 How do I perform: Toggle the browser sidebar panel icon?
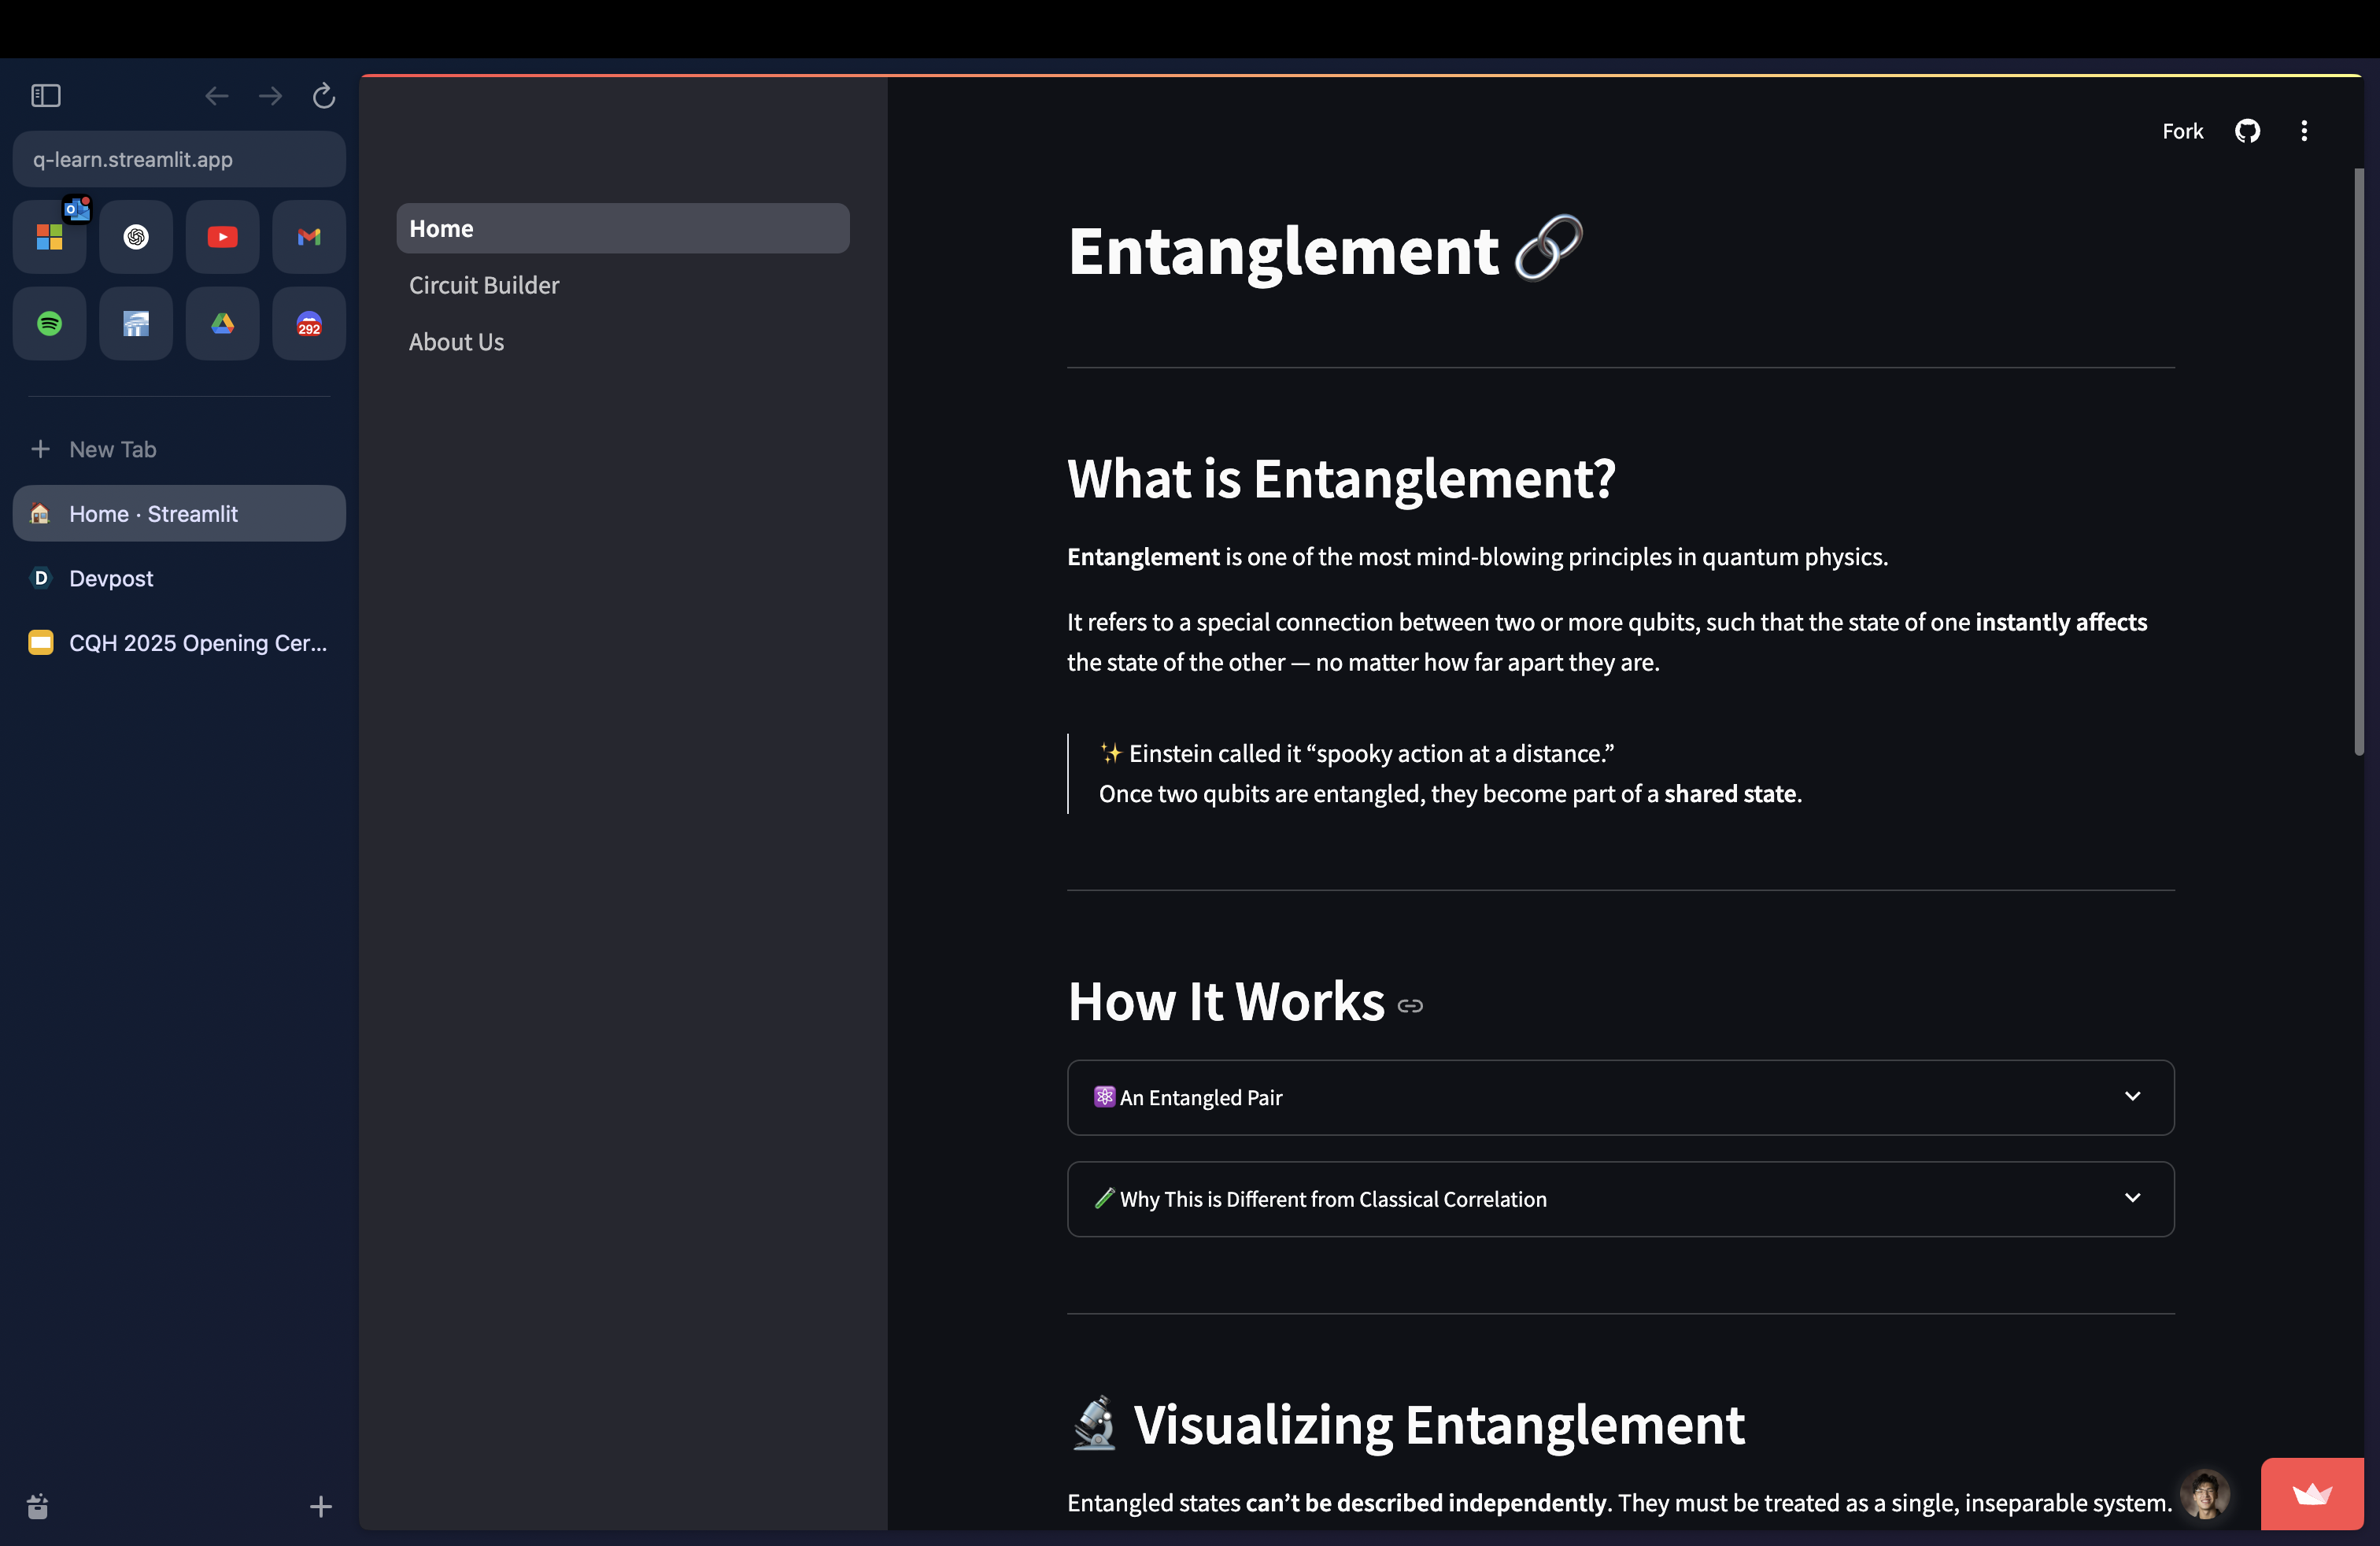(x=46, y=96)
